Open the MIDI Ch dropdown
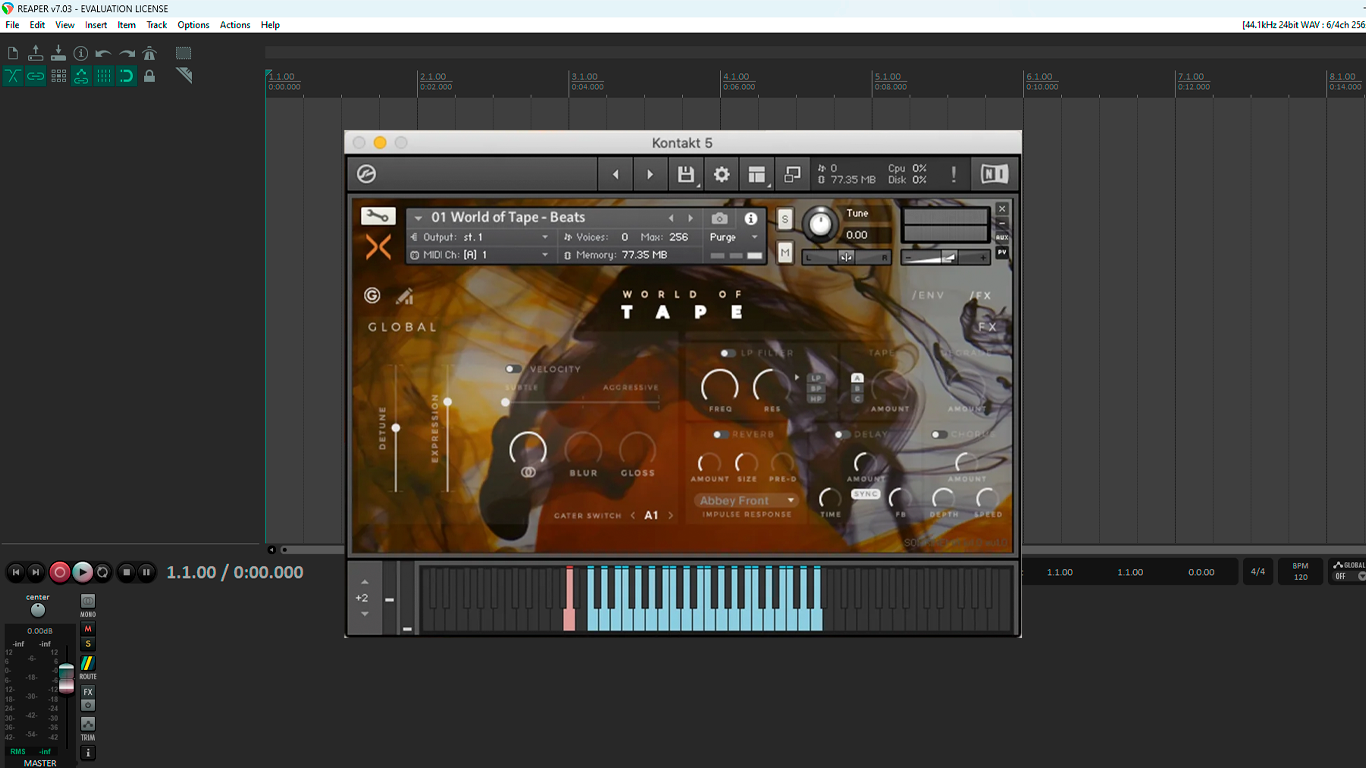The image size is (1366, 768). pyautogui.click(x=482, y=255)
